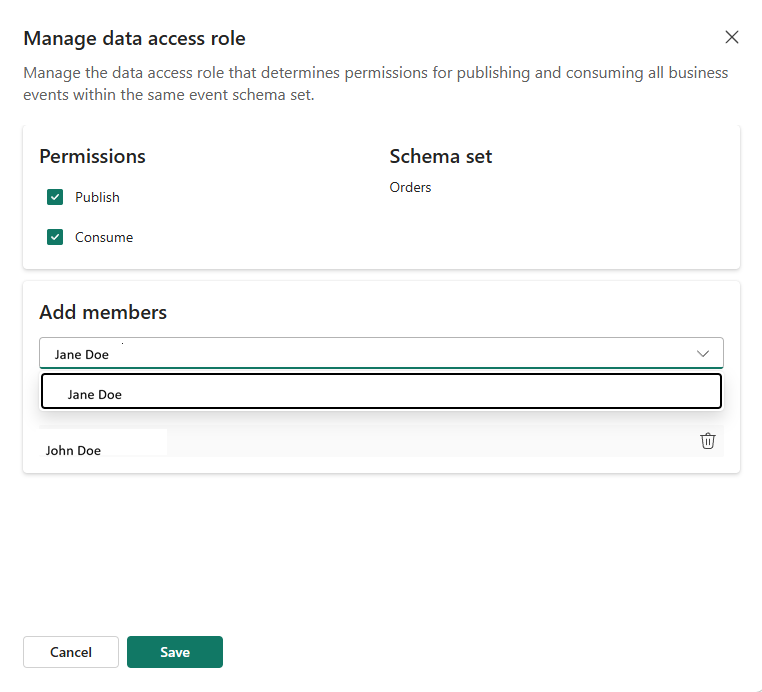Click the blank space right of John Doe

click(428, 441)
